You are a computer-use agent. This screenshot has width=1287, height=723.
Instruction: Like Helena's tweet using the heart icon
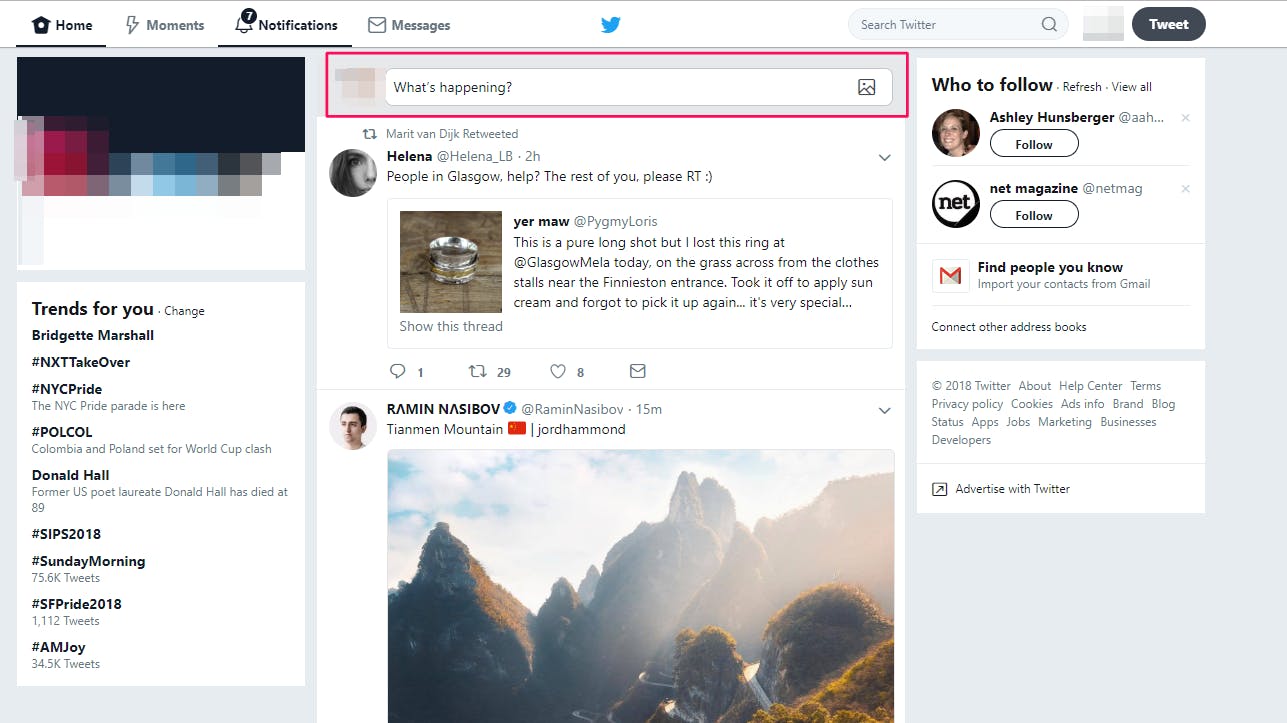click(x=558, y=371)
